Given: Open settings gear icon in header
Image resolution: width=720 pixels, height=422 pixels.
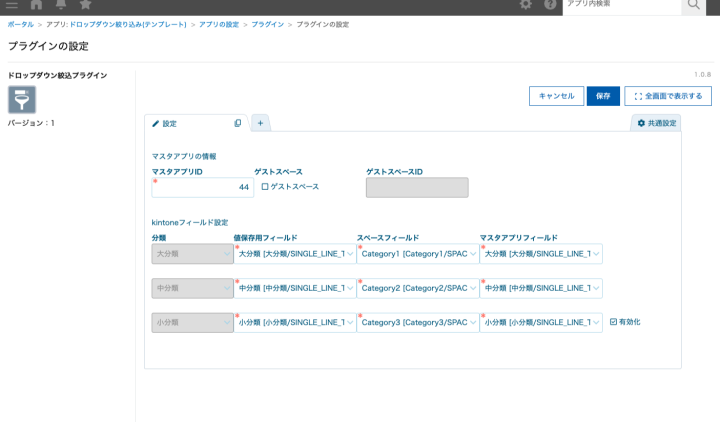Looking at the screenshot, I should click(526, 6).
